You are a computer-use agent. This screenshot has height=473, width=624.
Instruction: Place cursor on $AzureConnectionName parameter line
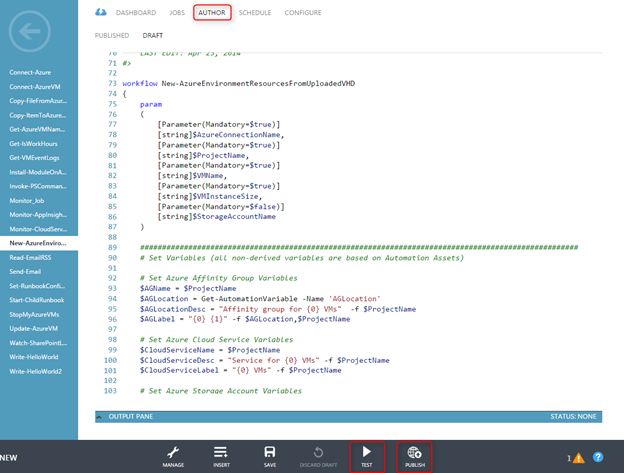coord(221,135)
